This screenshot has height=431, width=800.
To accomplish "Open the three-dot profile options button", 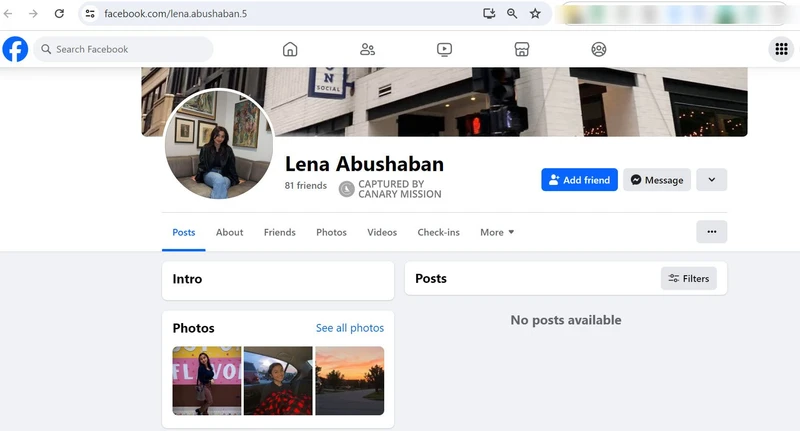I will click(x=711, y=232).
